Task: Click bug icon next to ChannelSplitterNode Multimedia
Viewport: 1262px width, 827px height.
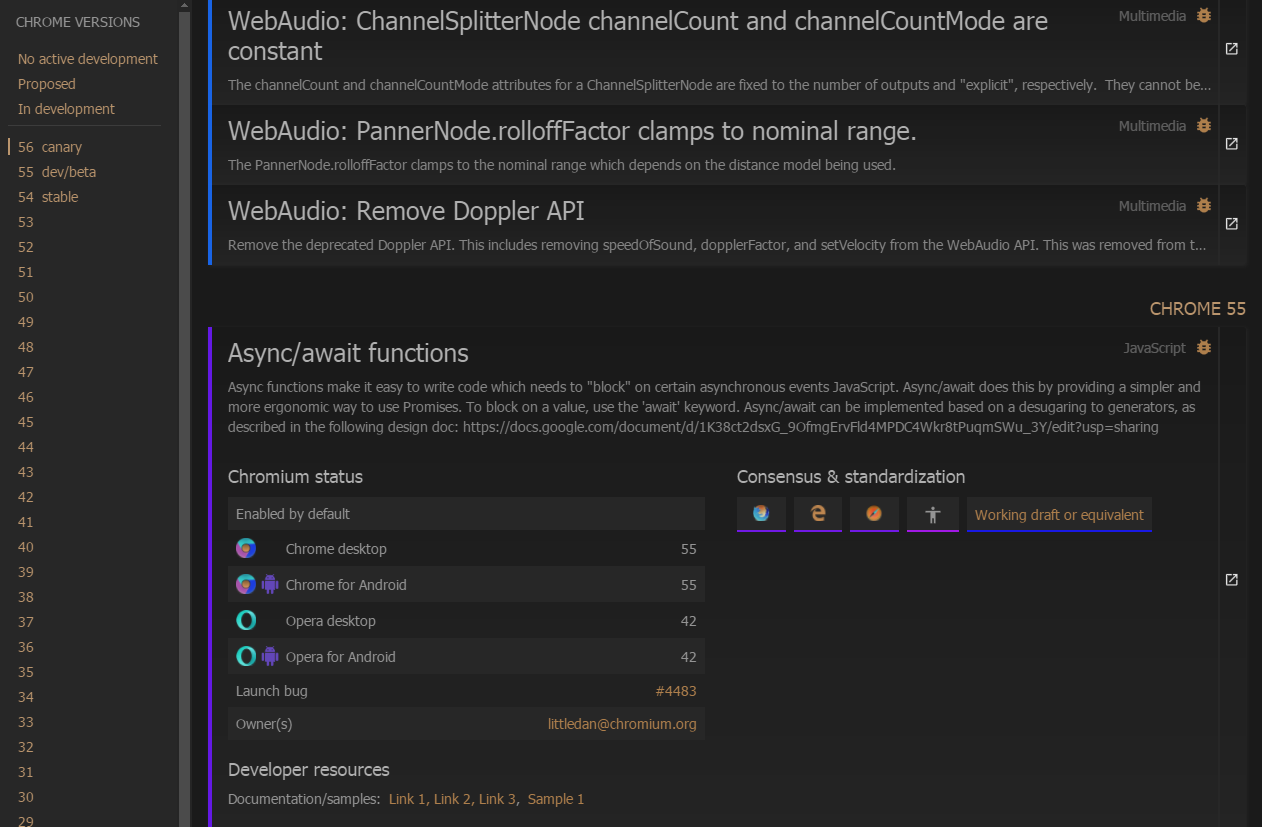Action: pyautogui.click(x=1204, y=16)
